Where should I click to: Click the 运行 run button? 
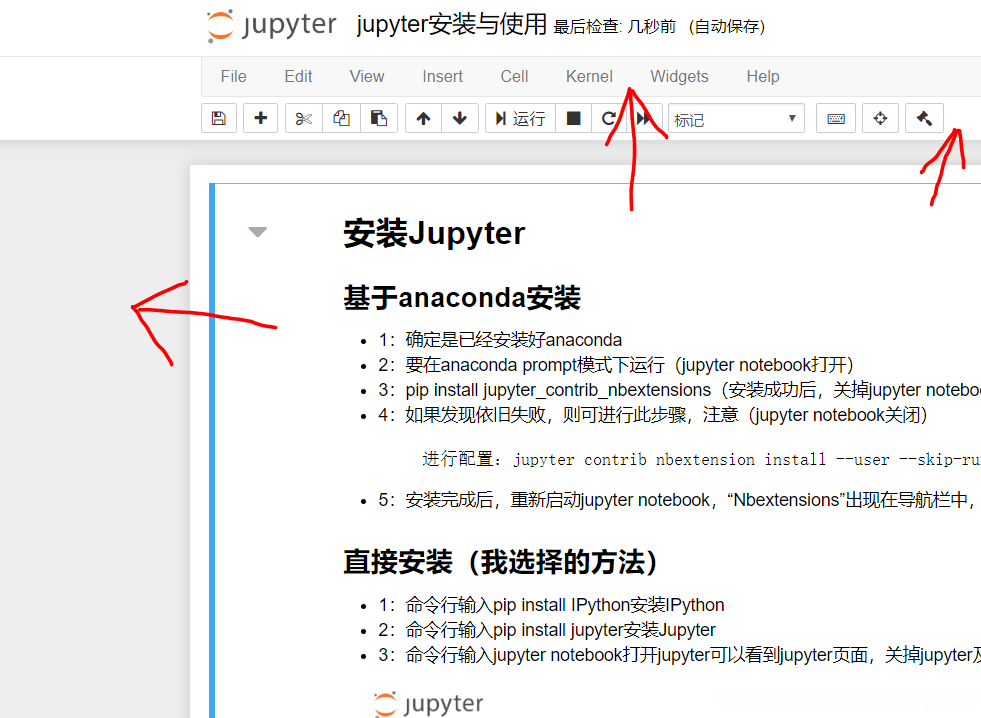pos(519,118)
